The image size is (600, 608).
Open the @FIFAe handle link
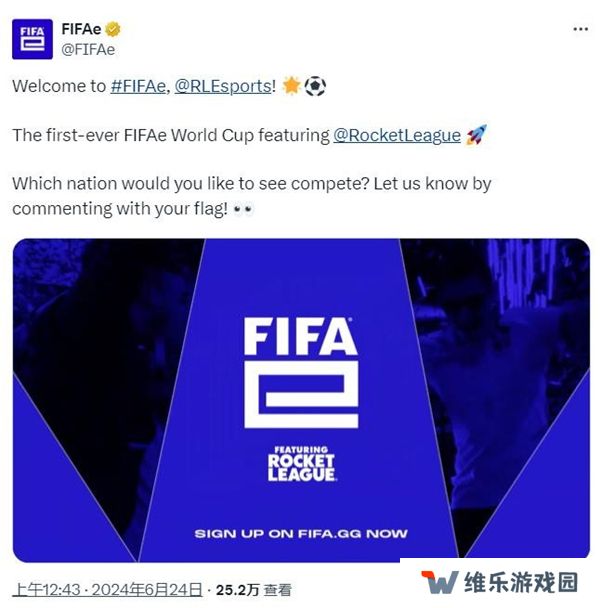coord(88,50)
